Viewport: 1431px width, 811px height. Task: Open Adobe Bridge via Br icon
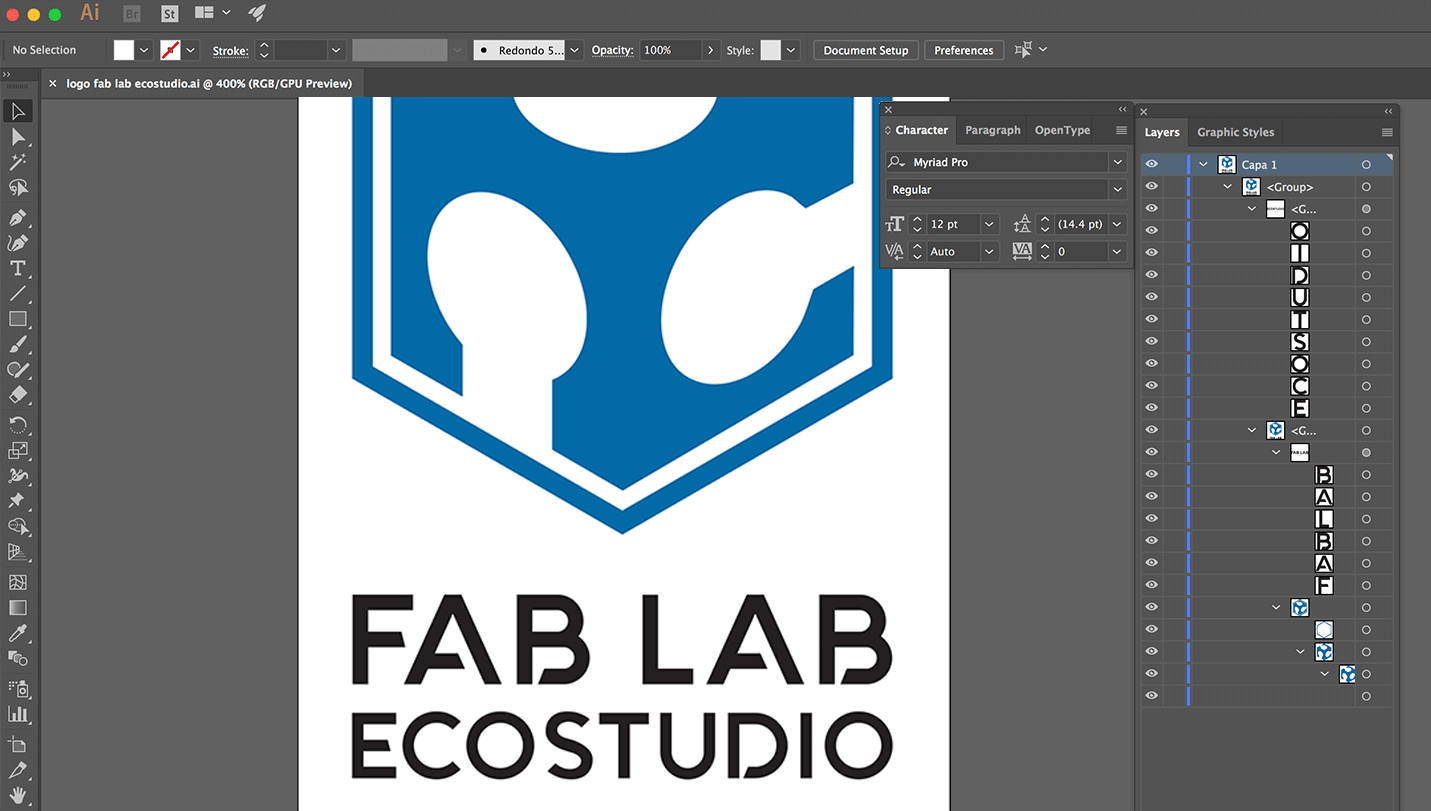pyautogui.click(x=131, y=13)
